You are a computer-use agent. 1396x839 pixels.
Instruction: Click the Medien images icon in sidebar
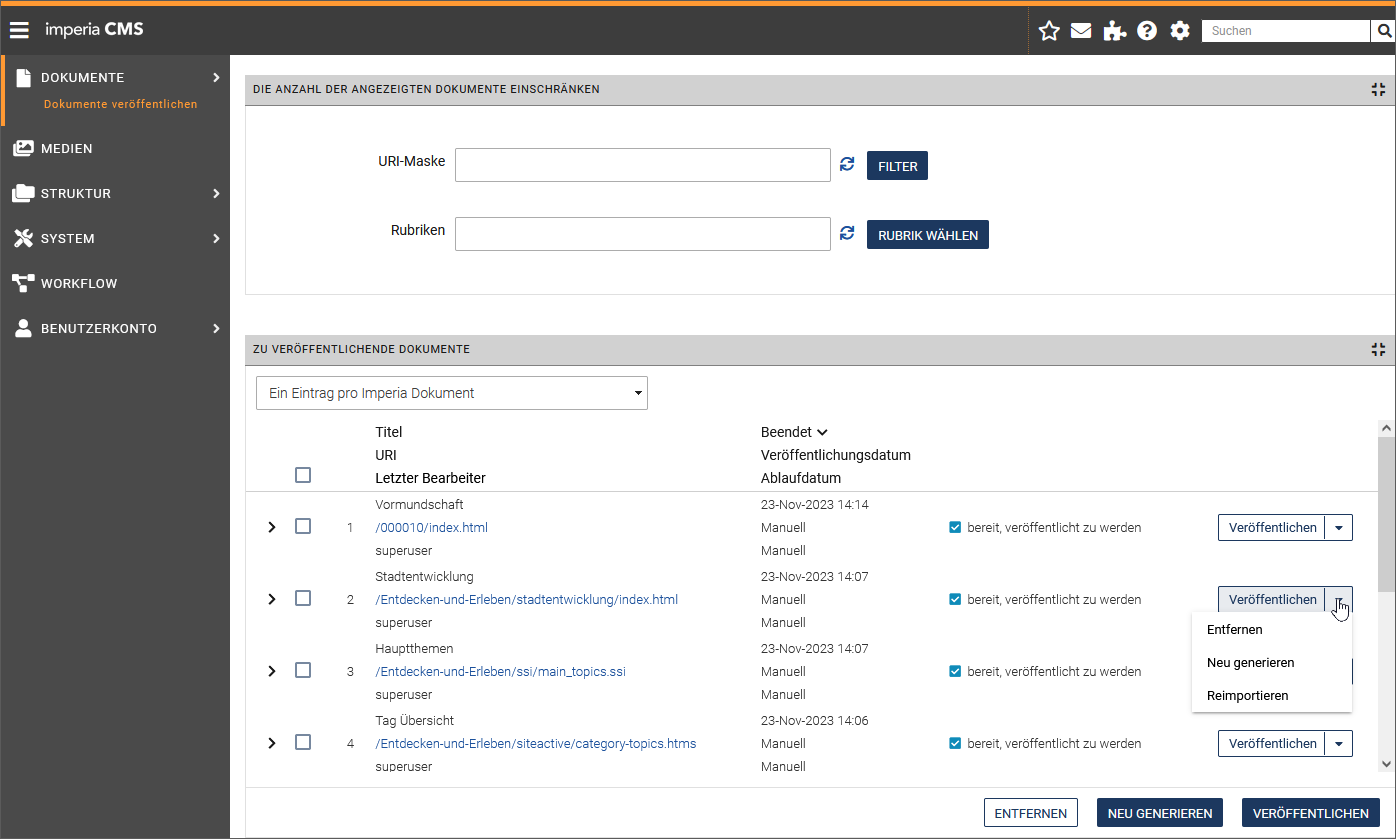[x=24, y=148]
